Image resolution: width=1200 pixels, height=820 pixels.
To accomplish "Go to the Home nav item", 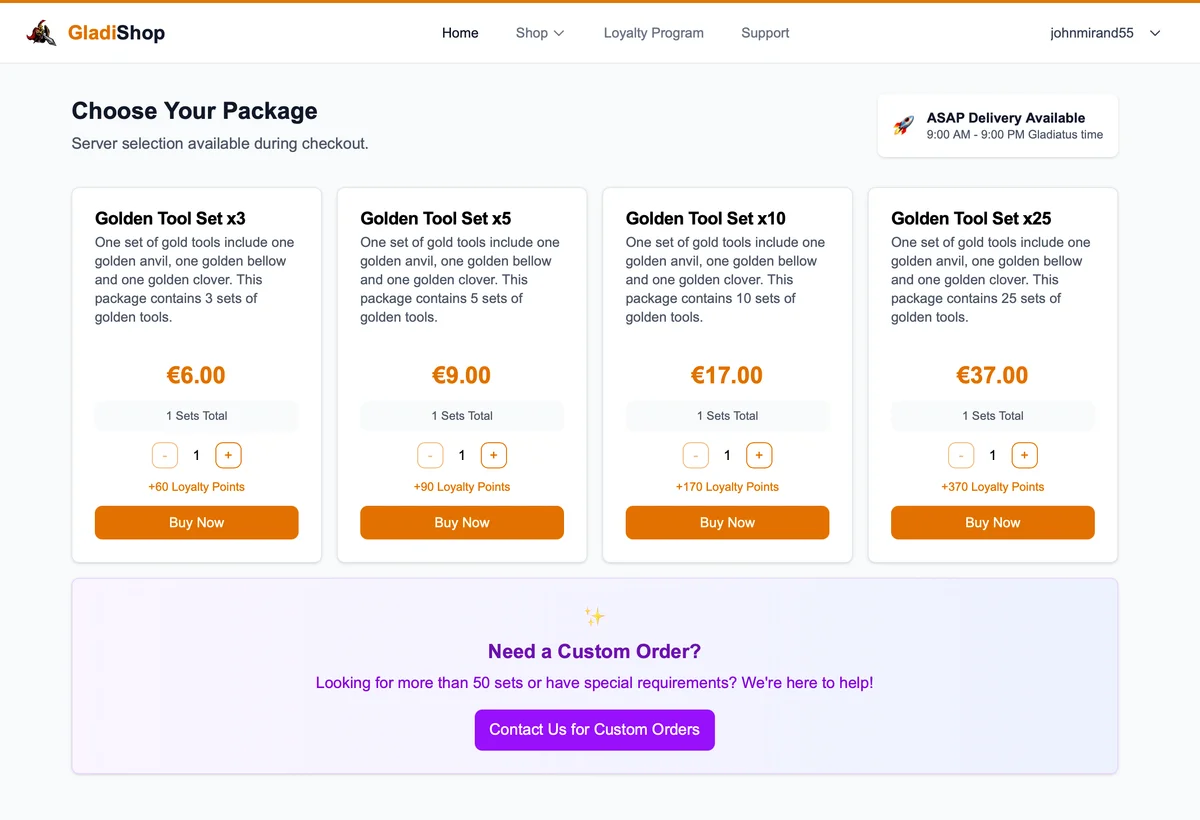I will pos(460,33).
